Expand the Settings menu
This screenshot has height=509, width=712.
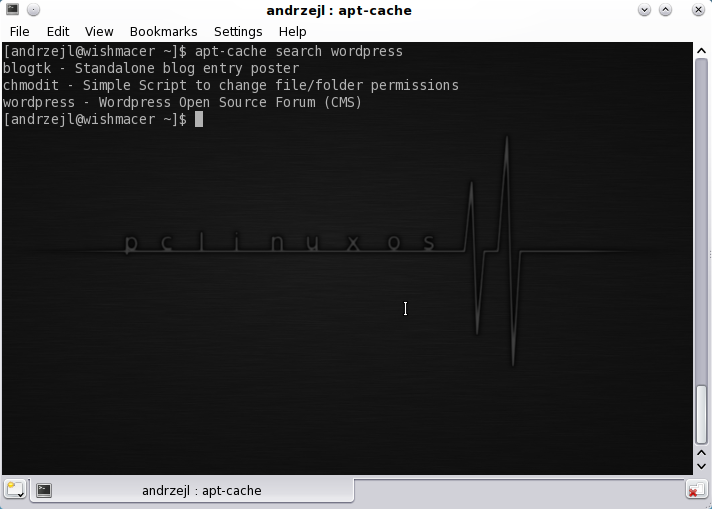pyautogui.click(x=238, y=32)
